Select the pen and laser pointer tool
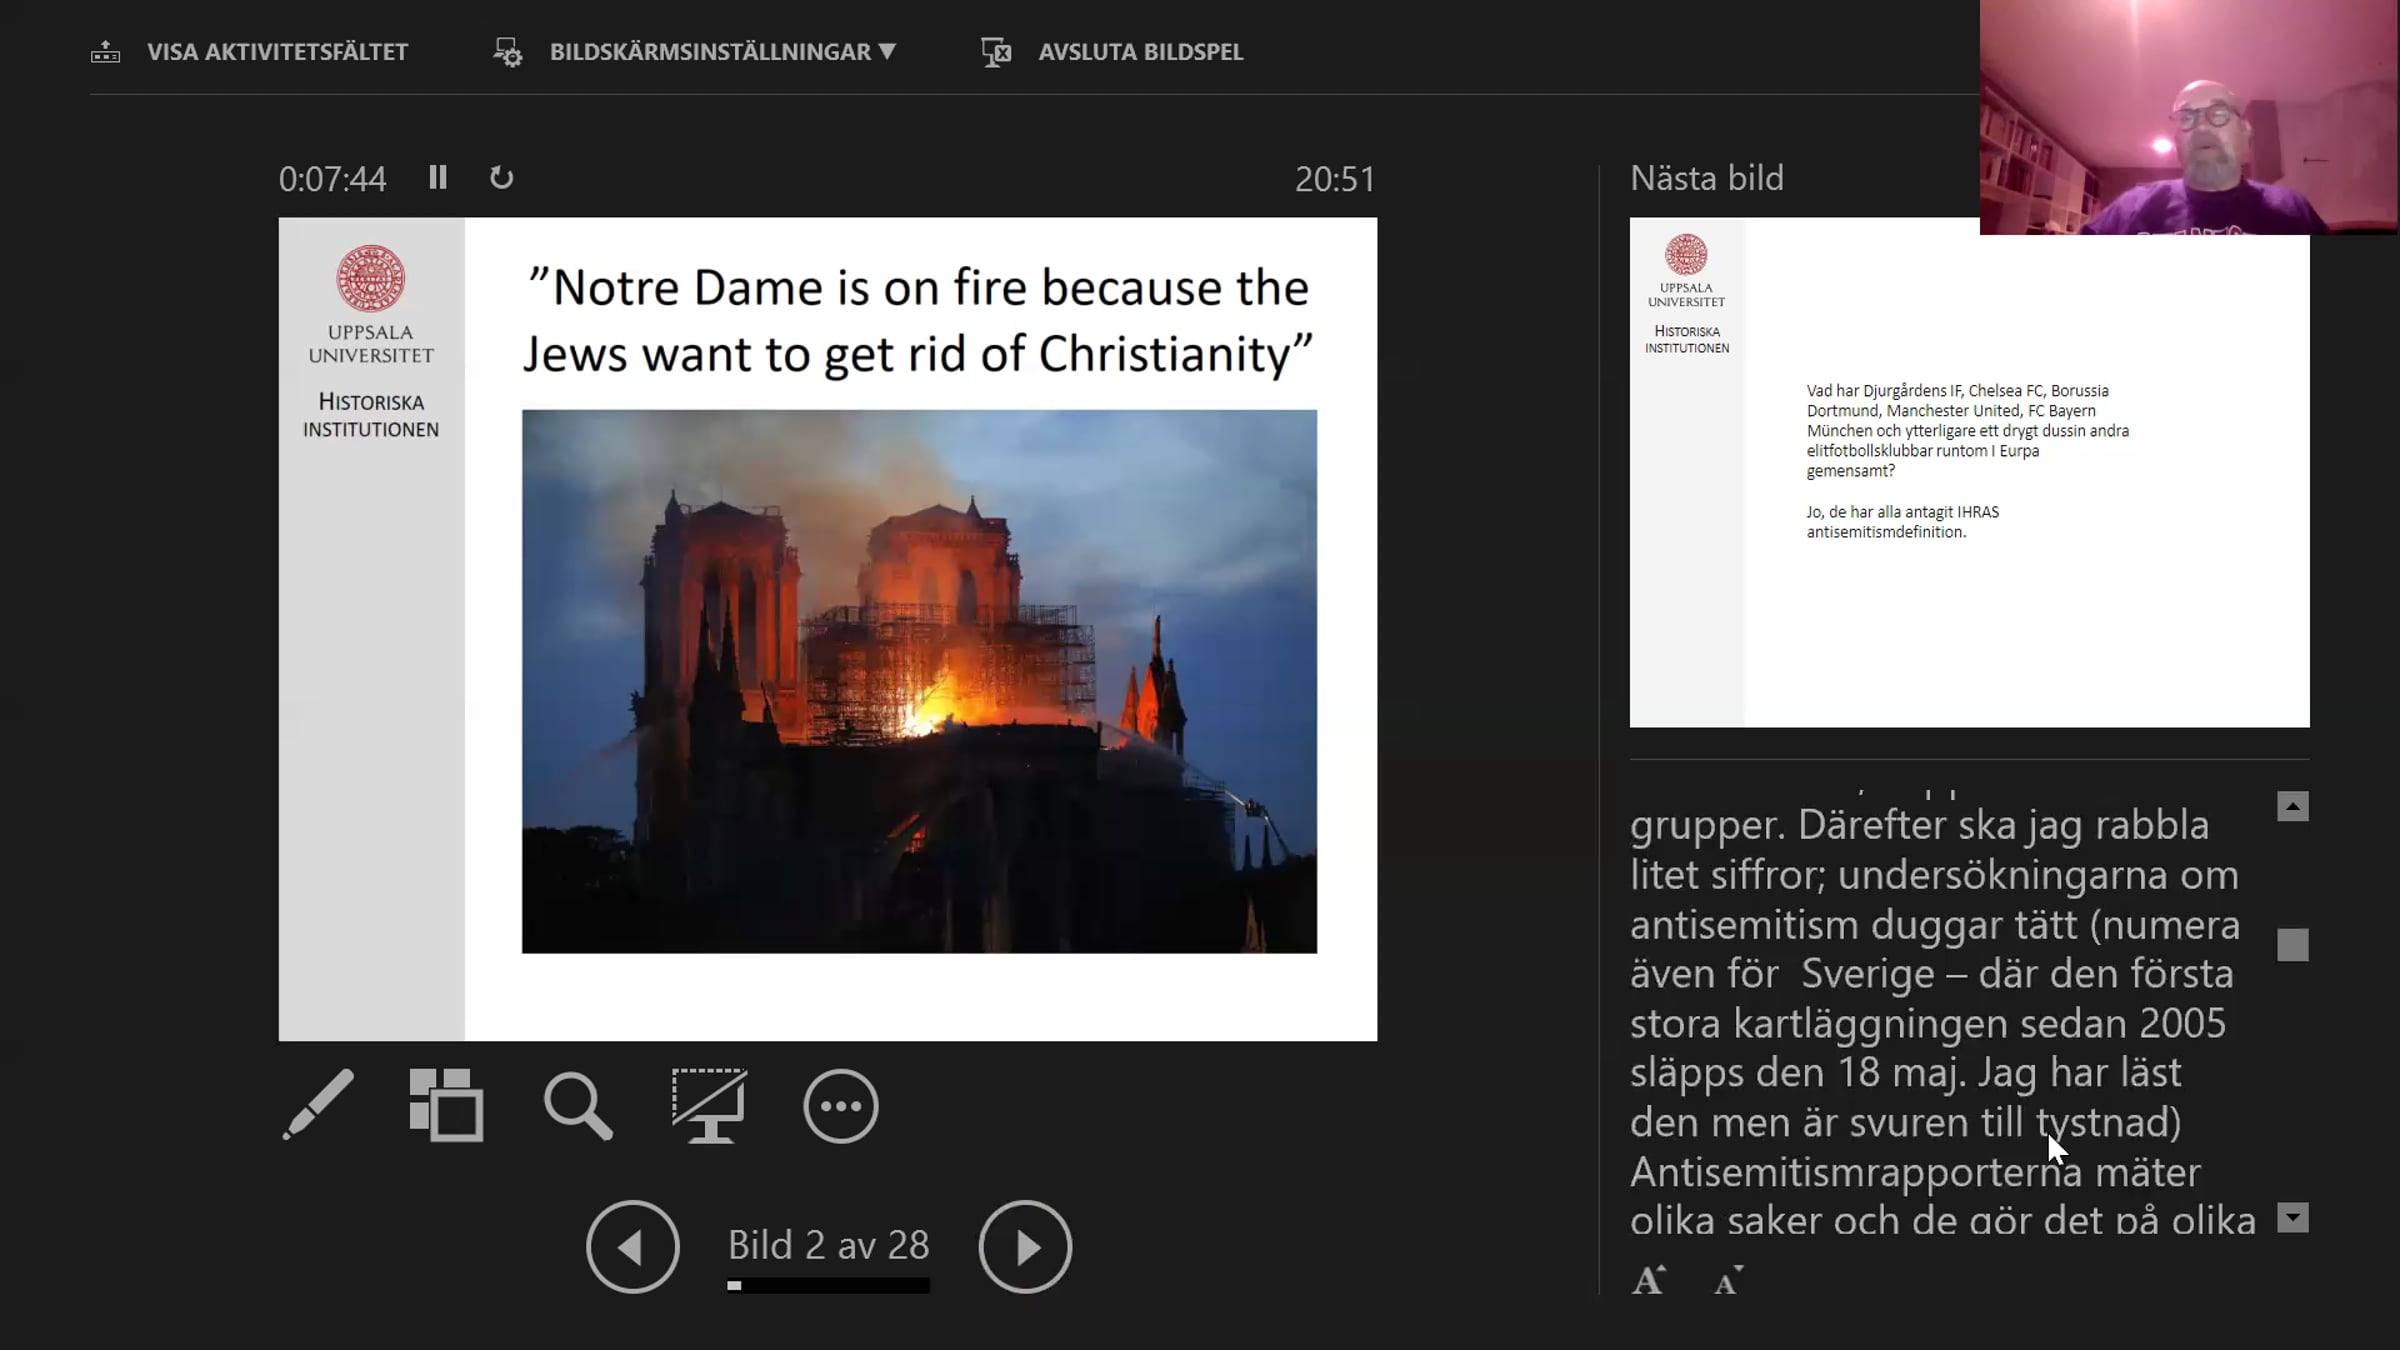Screen dimensions: 2400x1350 click(x=318, y=1105)
